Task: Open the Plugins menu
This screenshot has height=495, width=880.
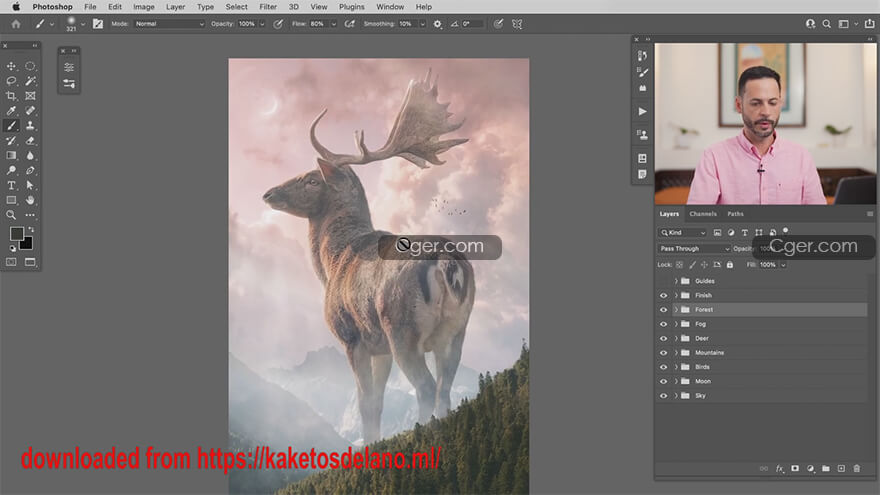Action: pyautogui.click(x=351, y=7)
